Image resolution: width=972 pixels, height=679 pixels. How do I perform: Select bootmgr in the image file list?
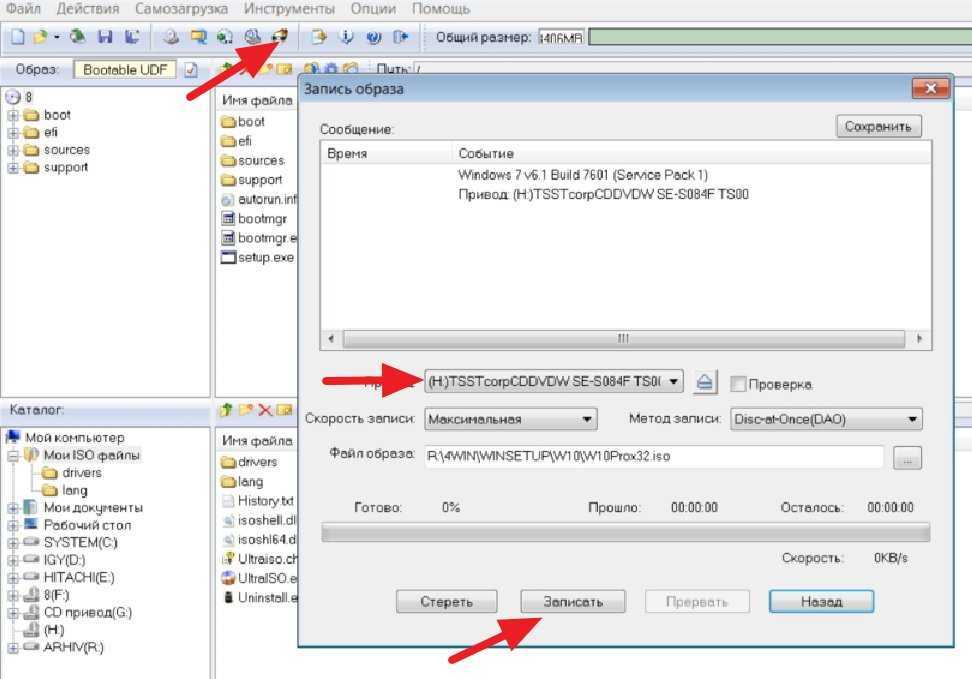[x=254, y=219]
